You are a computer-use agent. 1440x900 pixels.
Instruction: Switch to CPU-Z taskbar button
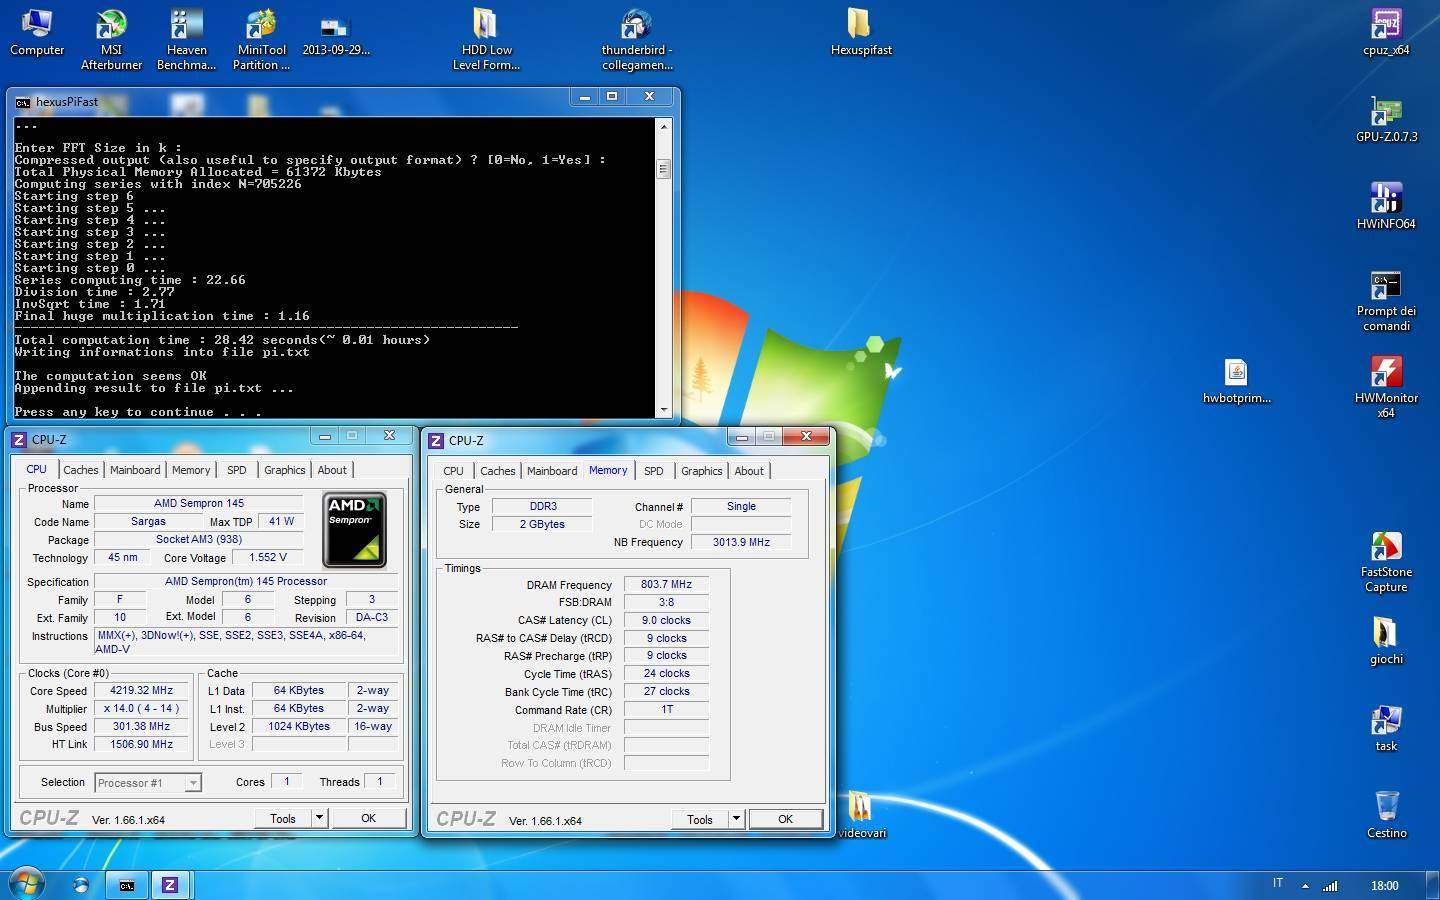[170, 885]
